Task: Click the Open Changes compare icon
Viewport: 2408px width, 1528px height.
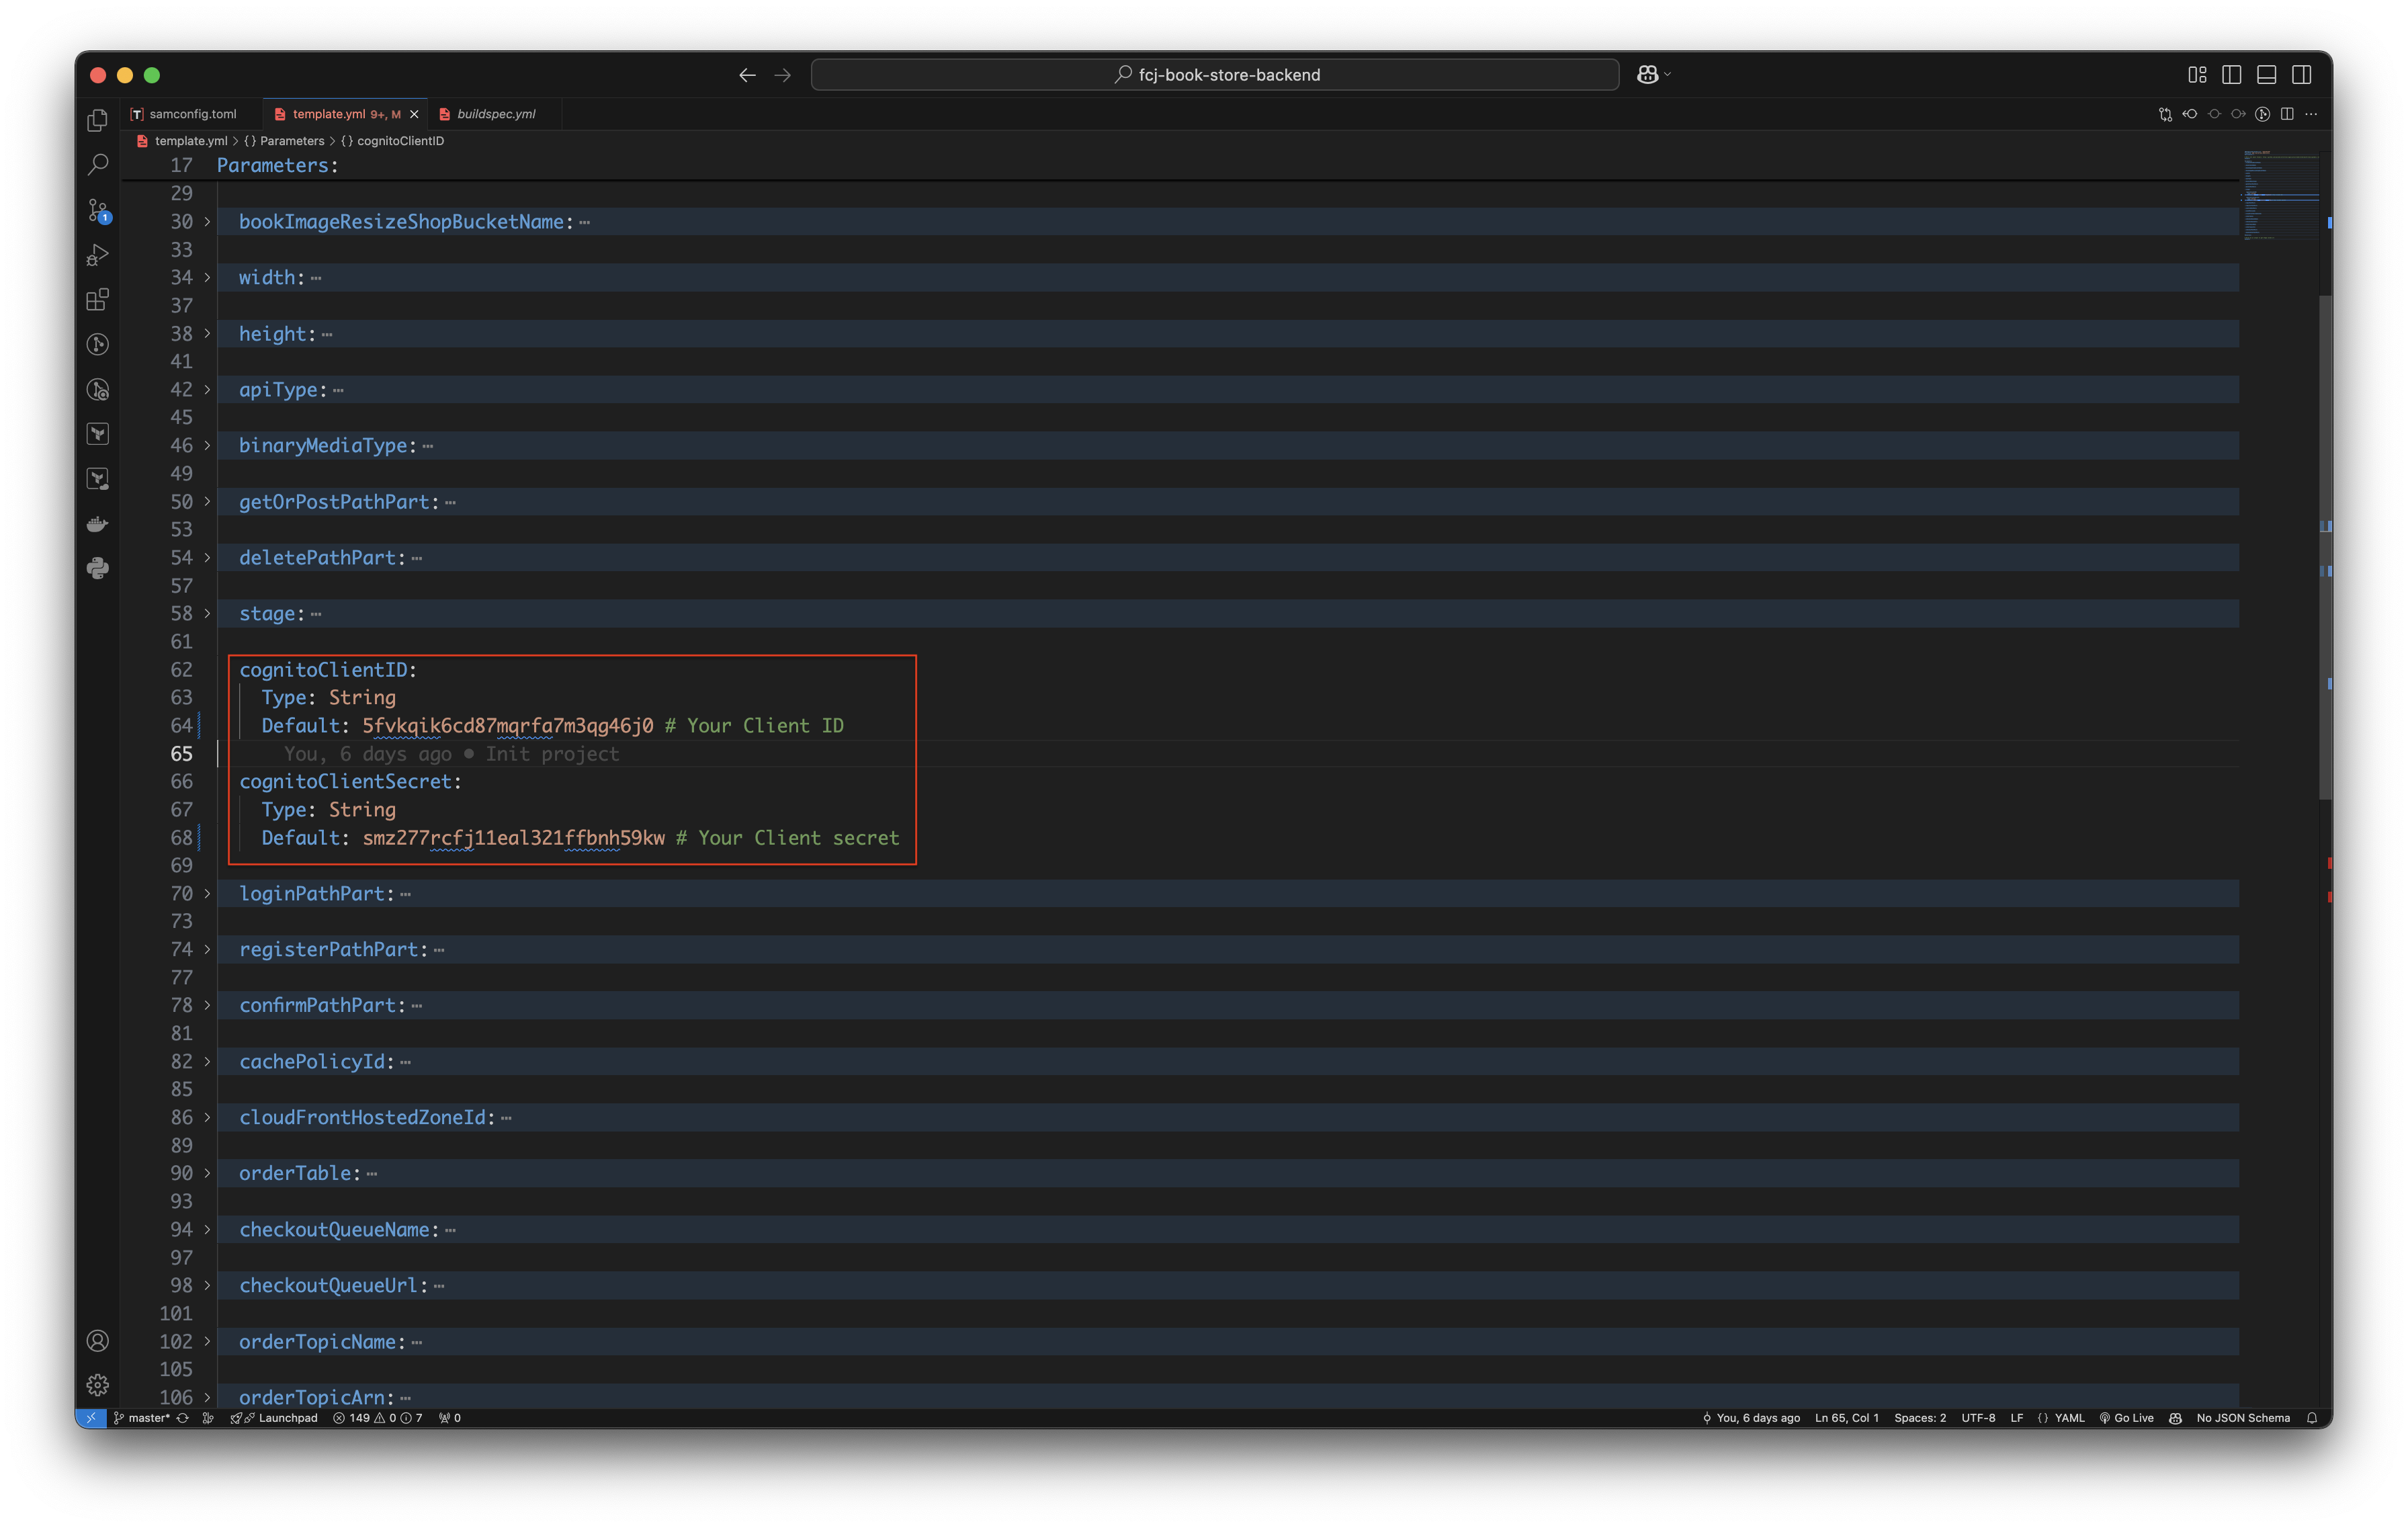Action: [x=2165, y=114]
